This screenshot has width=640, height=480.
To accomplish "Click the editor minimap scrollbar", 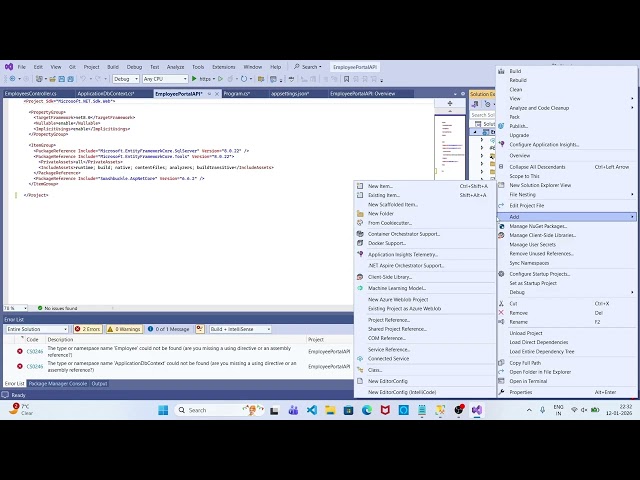I will [450, 145].
